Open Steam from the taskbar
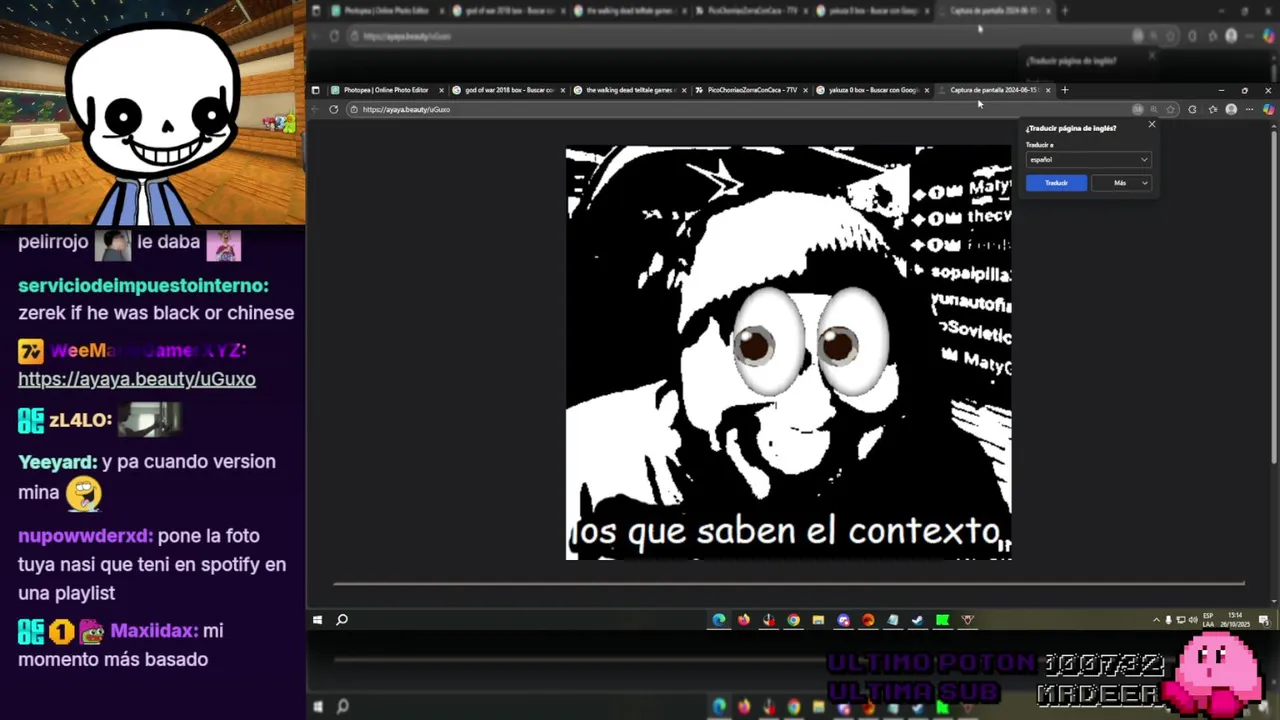This screenshot has height=720, width=1280. pos(918,620)
